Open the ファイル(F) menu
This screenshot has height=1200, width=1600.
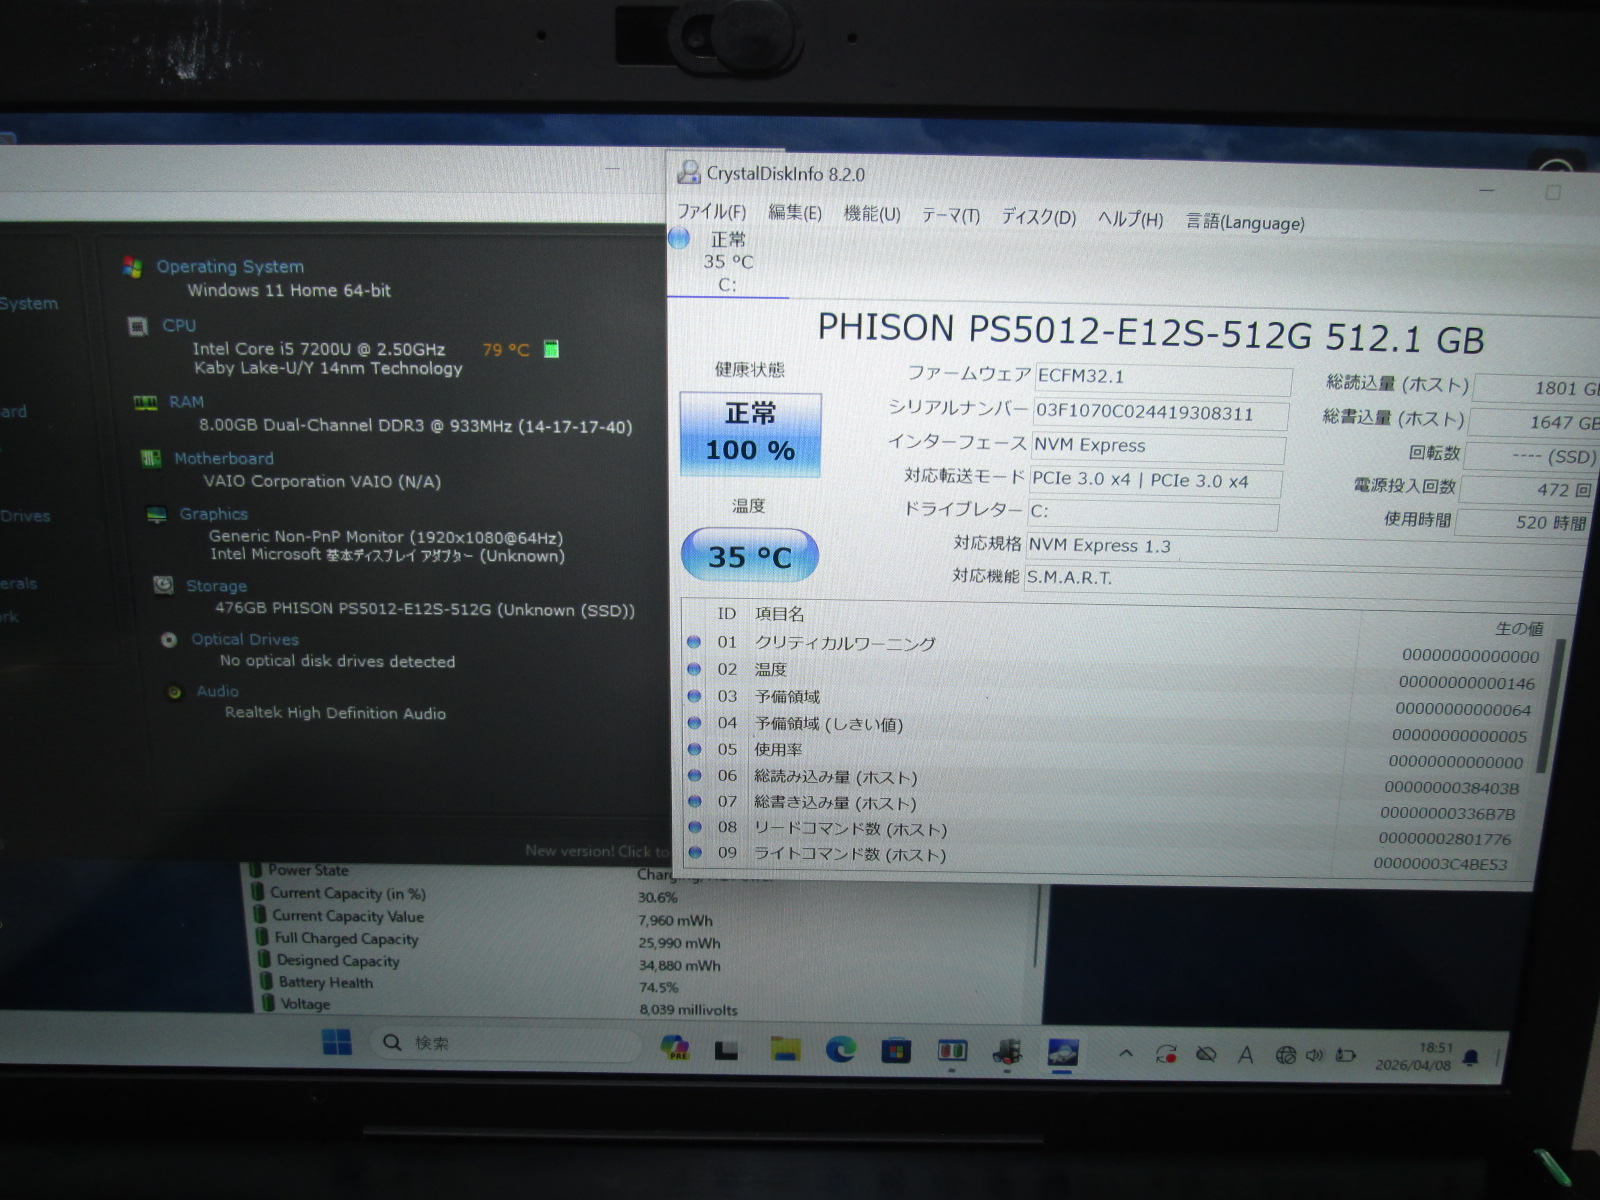pos(711,212)
